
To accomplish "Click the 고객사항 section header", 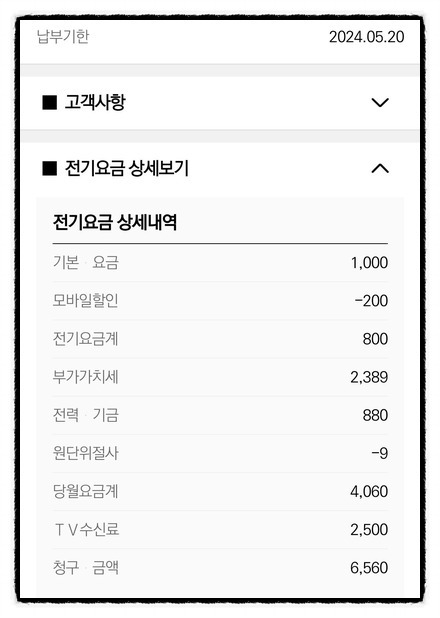I will pyautogui.click(x=220, y=103).
